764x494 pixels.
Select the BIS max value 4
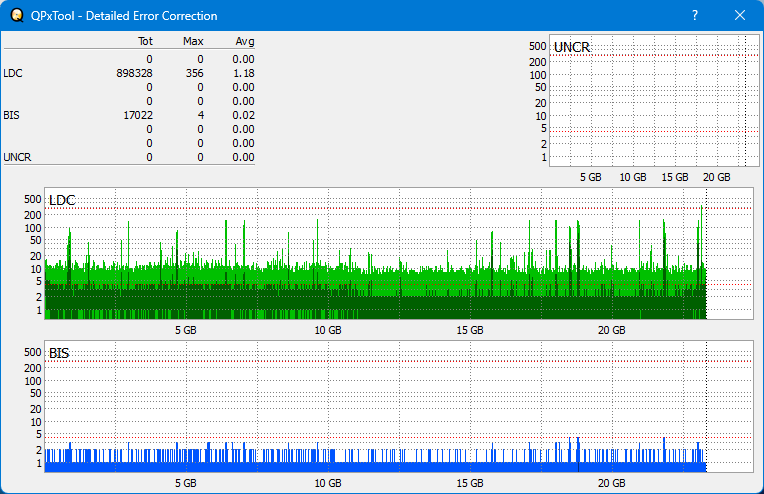click(x=201, y=115)
